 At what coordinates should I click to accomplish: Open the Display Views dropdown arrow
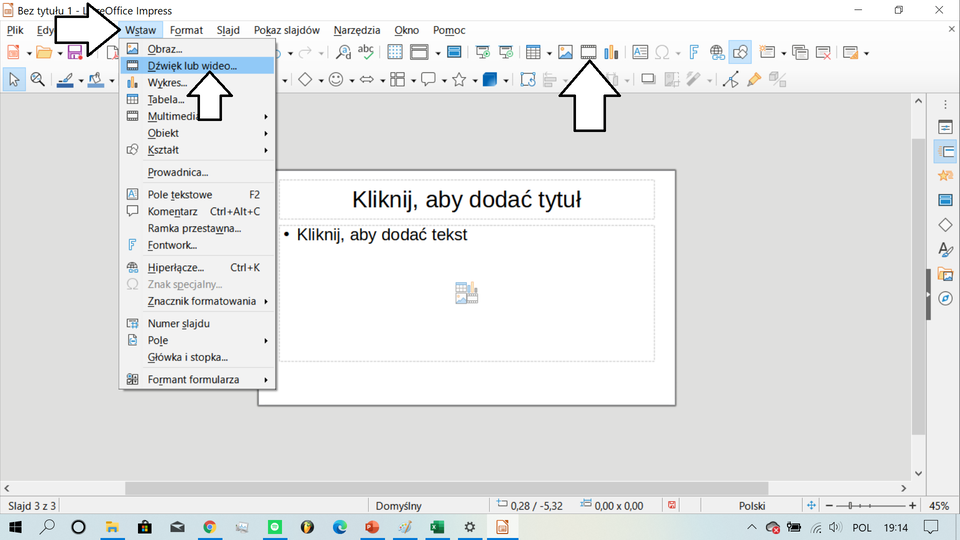pos(438,53)
